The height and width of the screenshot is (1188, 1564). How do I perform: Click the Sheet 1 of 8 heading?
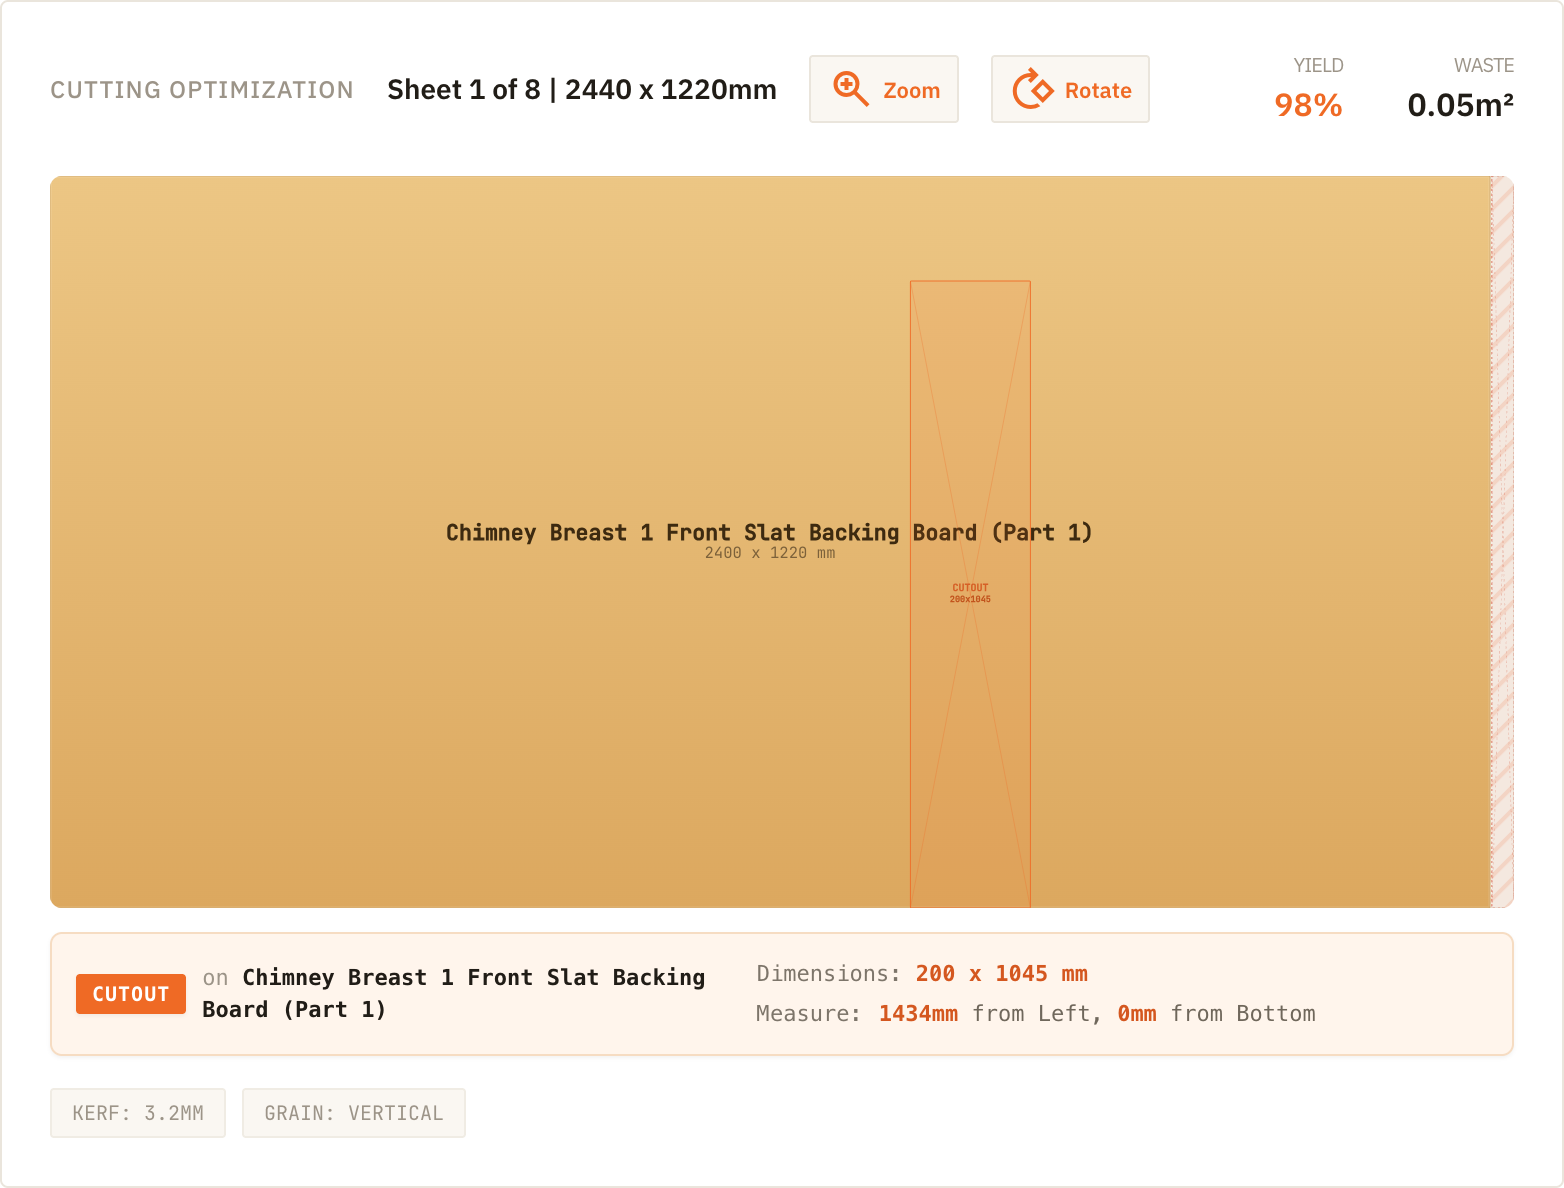tap(582, 90)
